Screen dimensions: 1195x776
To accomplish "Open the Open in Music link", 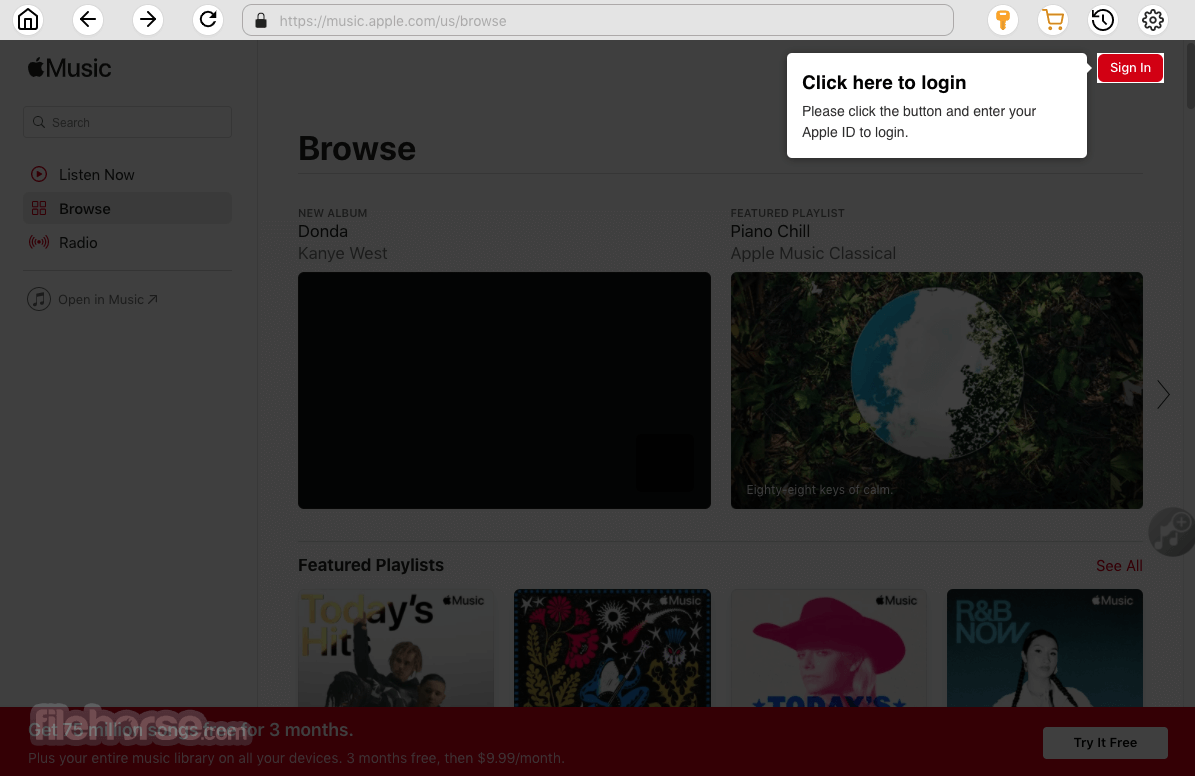I will click(107, 300).
